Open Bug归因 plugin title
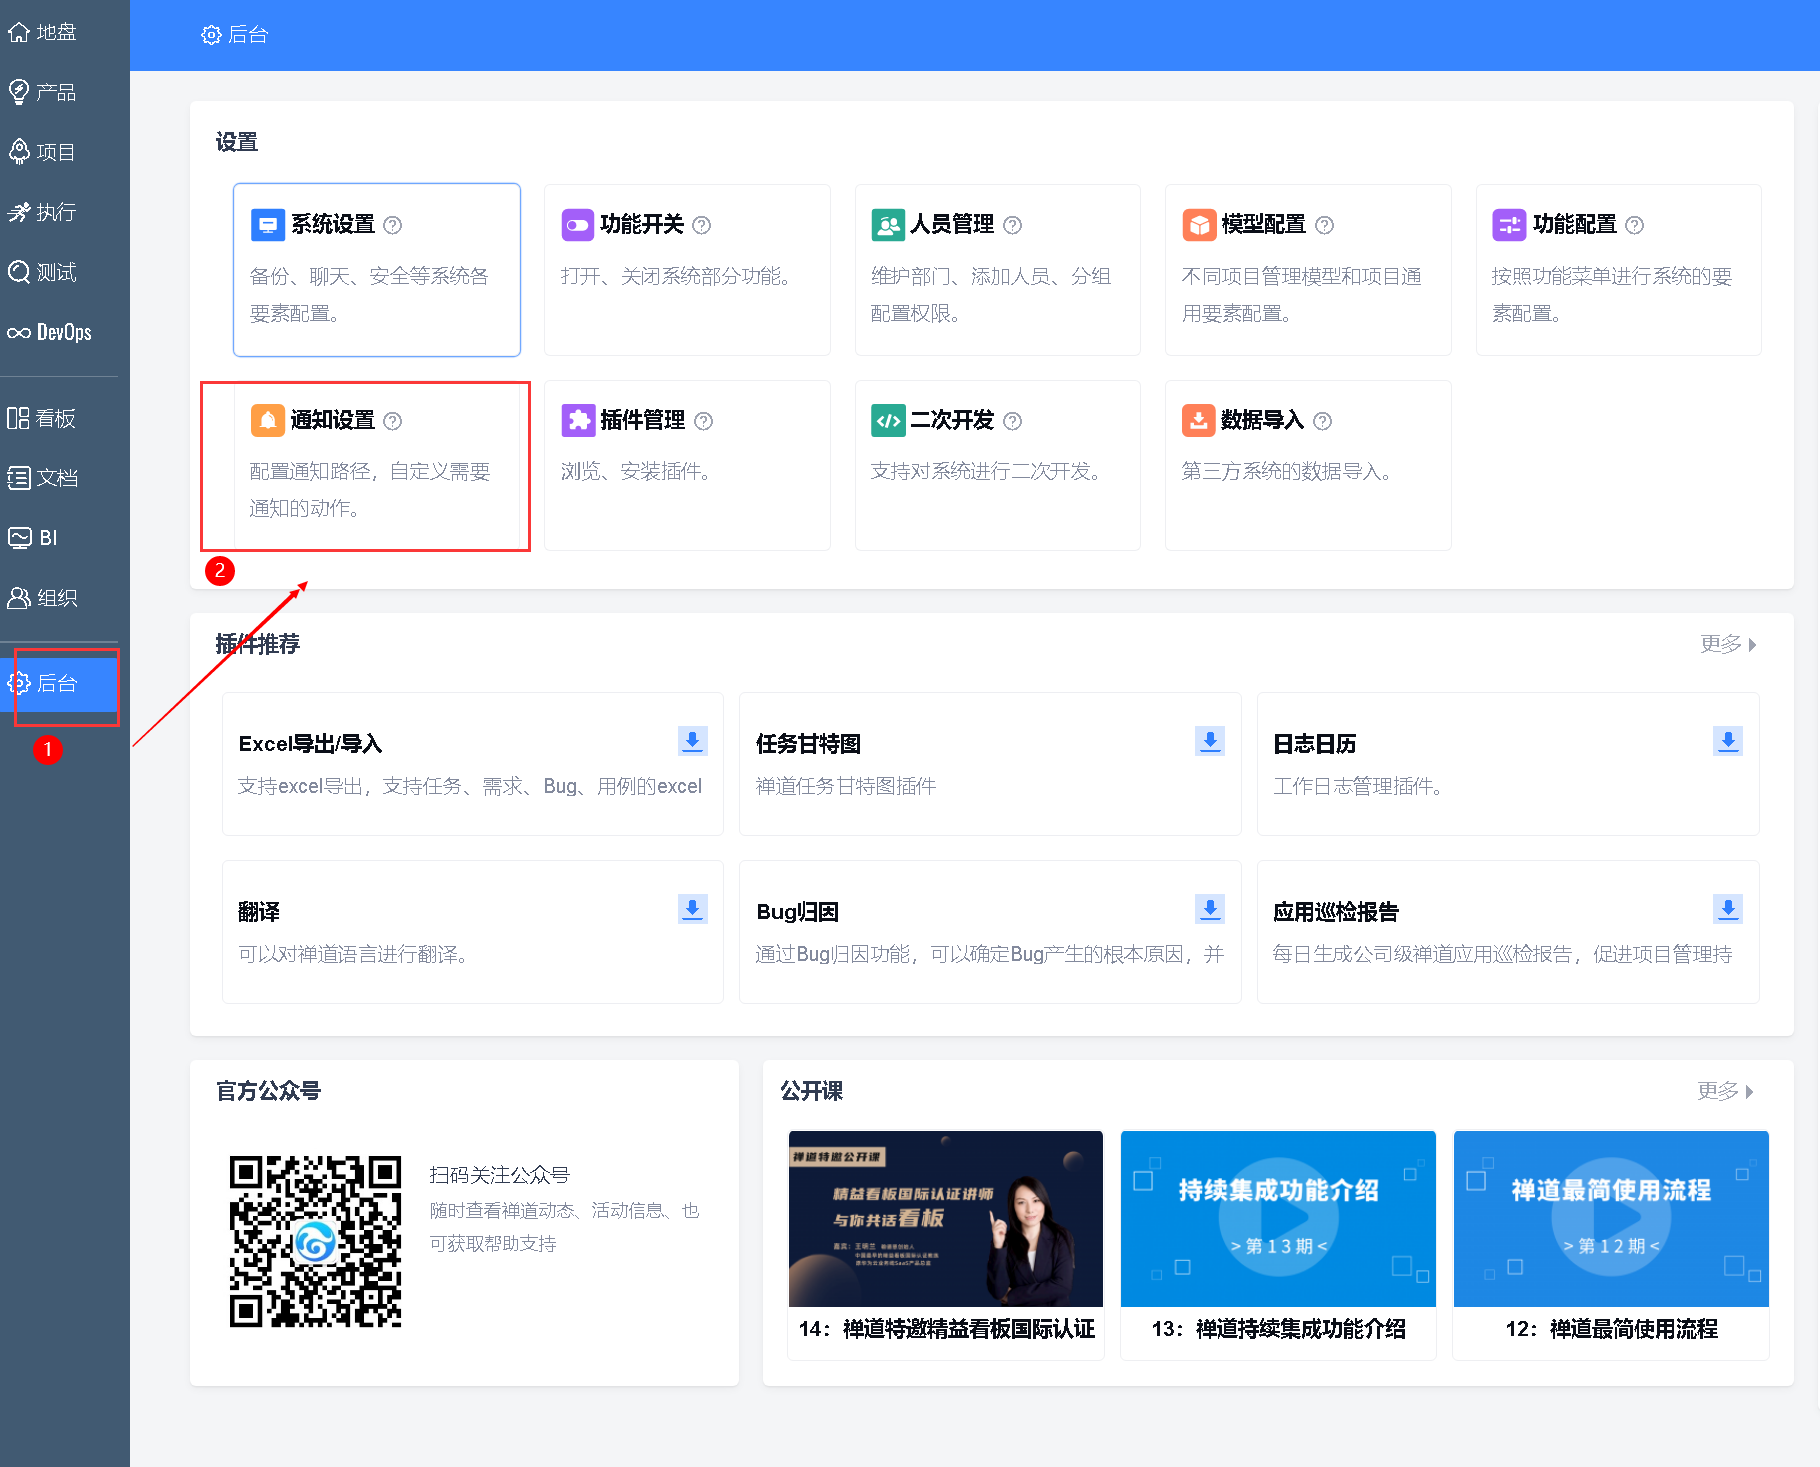 point(797,912)
